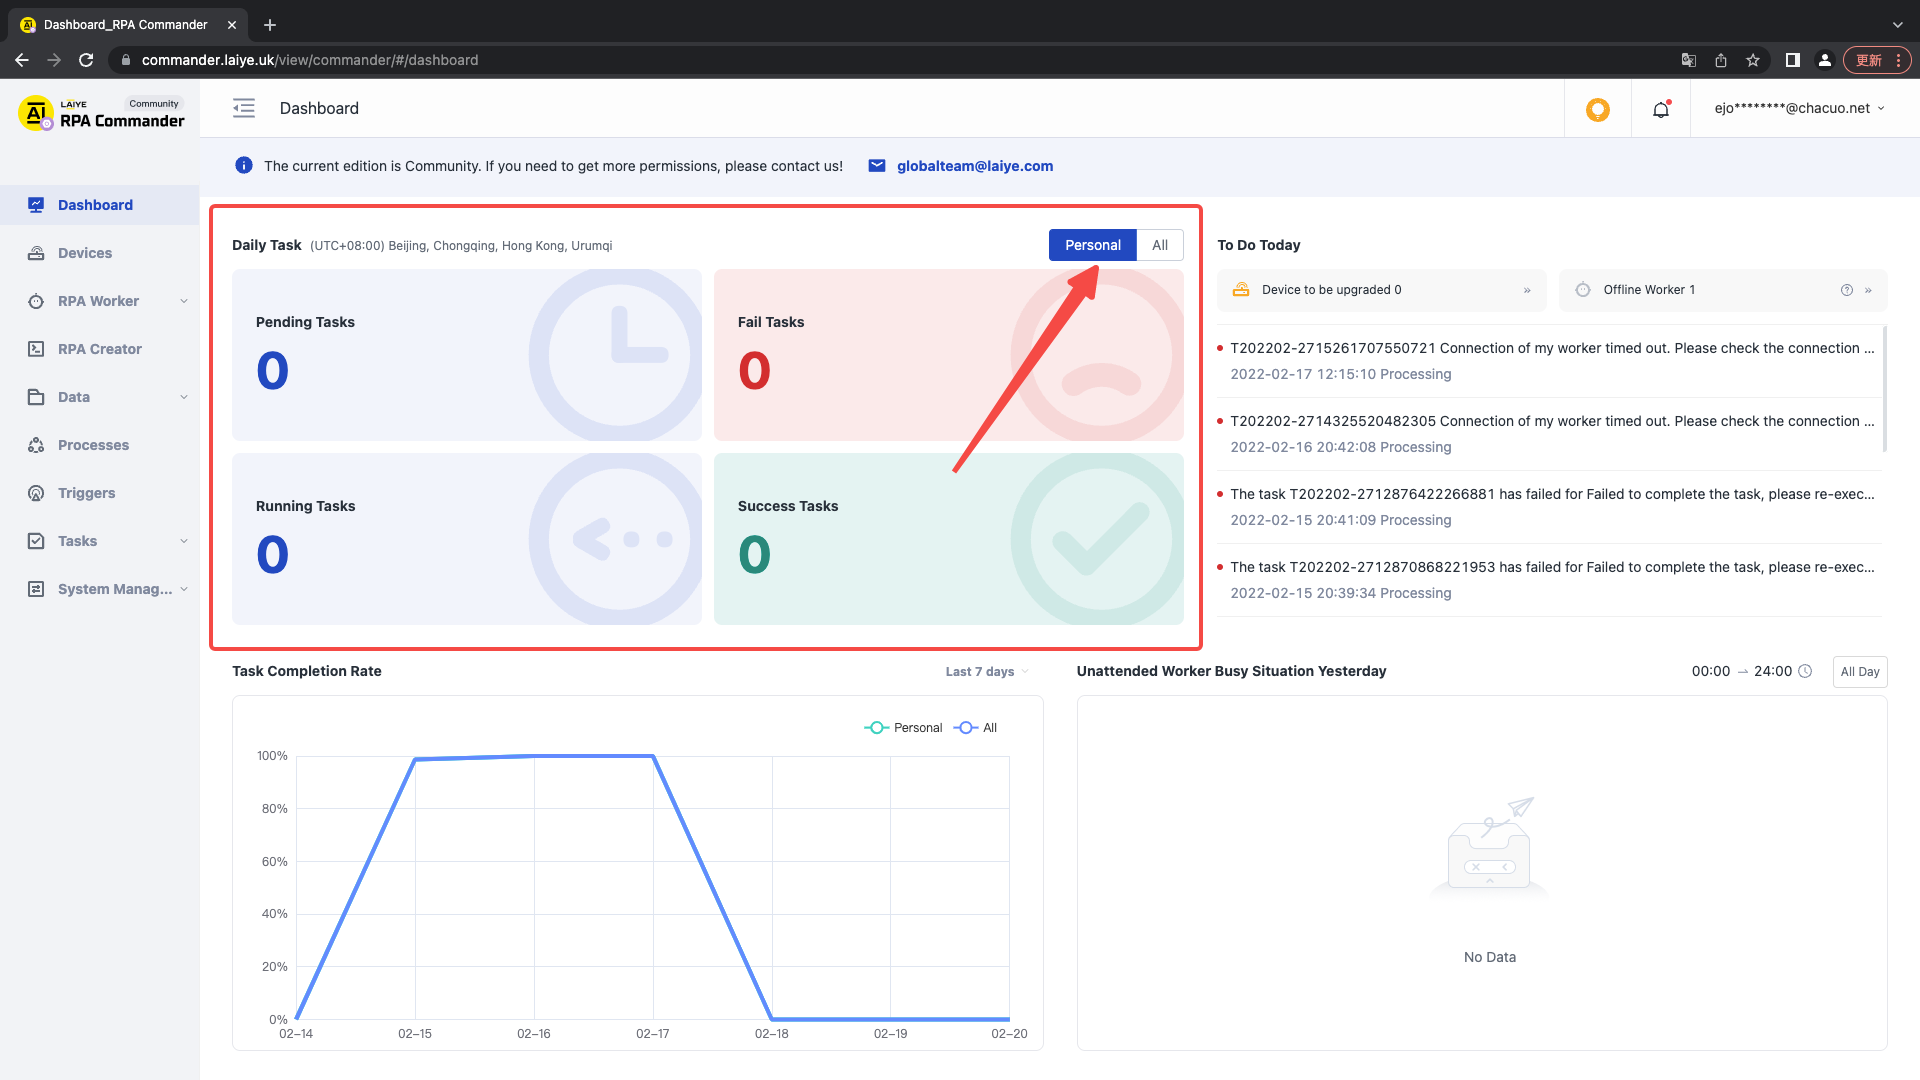
Task: Click the Data folder sidebar icon
Action: (x=36, y=397)
